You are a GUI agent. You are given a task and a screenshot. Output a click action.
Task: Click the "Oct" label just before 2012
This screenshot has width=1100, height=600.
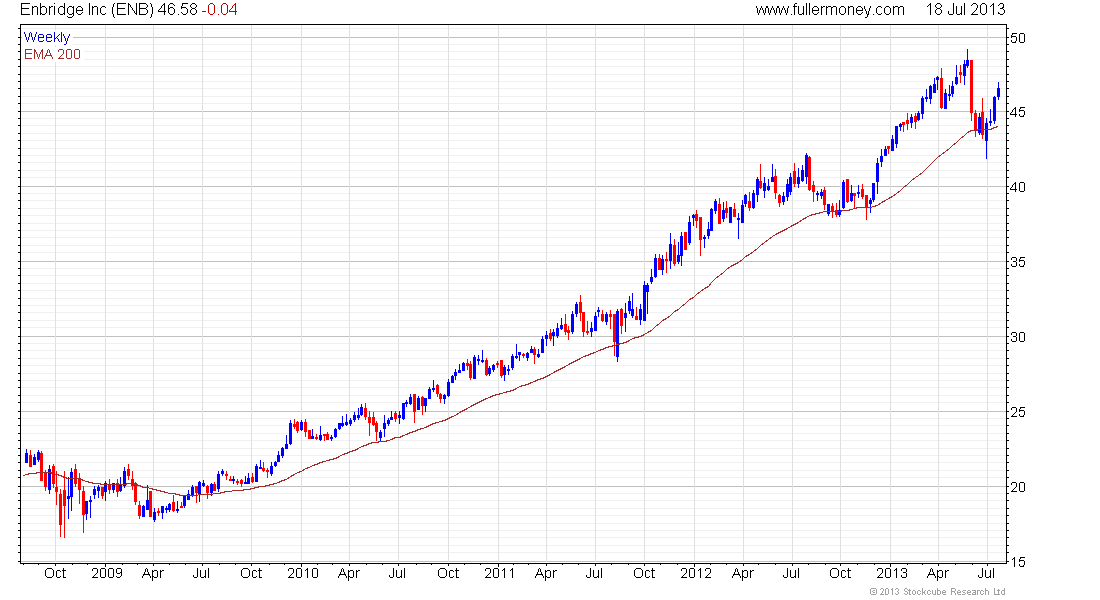644,573
